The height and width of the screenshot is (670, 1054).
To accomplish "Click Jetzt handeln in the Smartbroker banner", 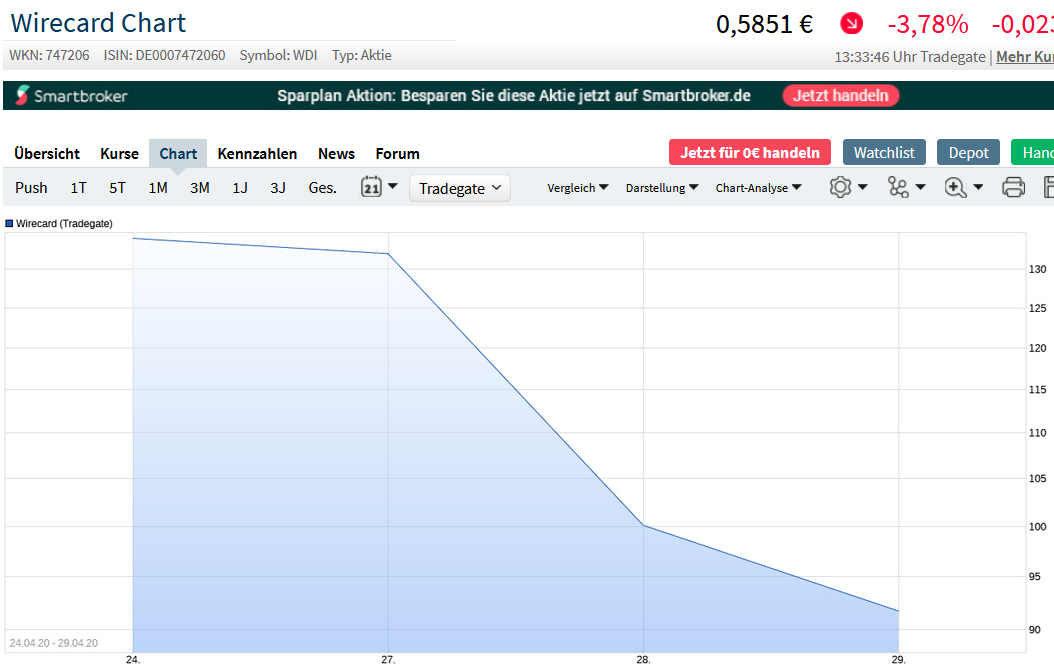I will click(x=840, y=95).
